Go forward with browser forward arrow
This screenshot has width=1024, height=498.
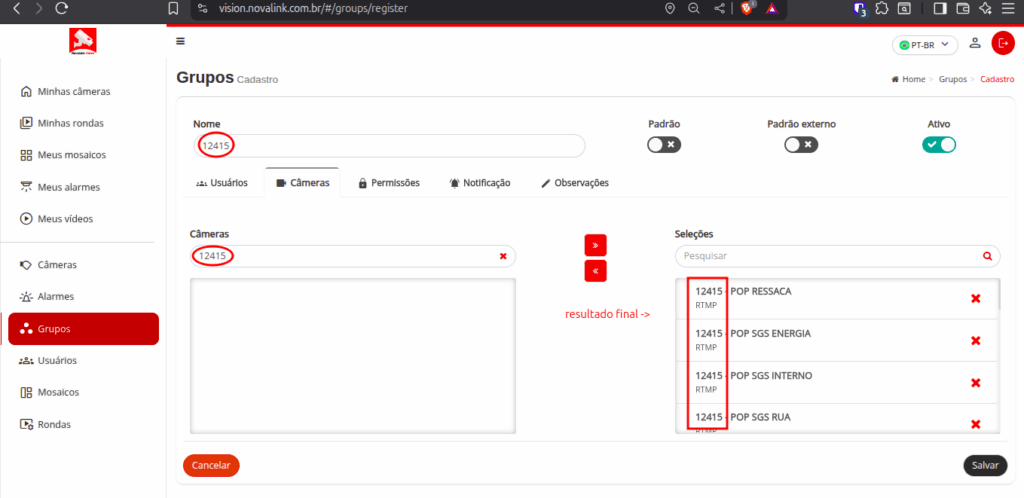(x=39, y=8)
